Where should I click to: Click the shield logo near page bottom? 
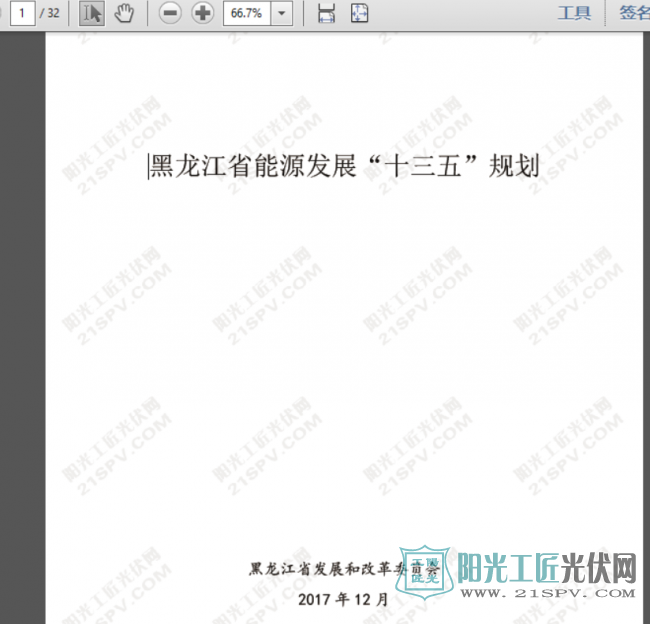pos(421,577)
